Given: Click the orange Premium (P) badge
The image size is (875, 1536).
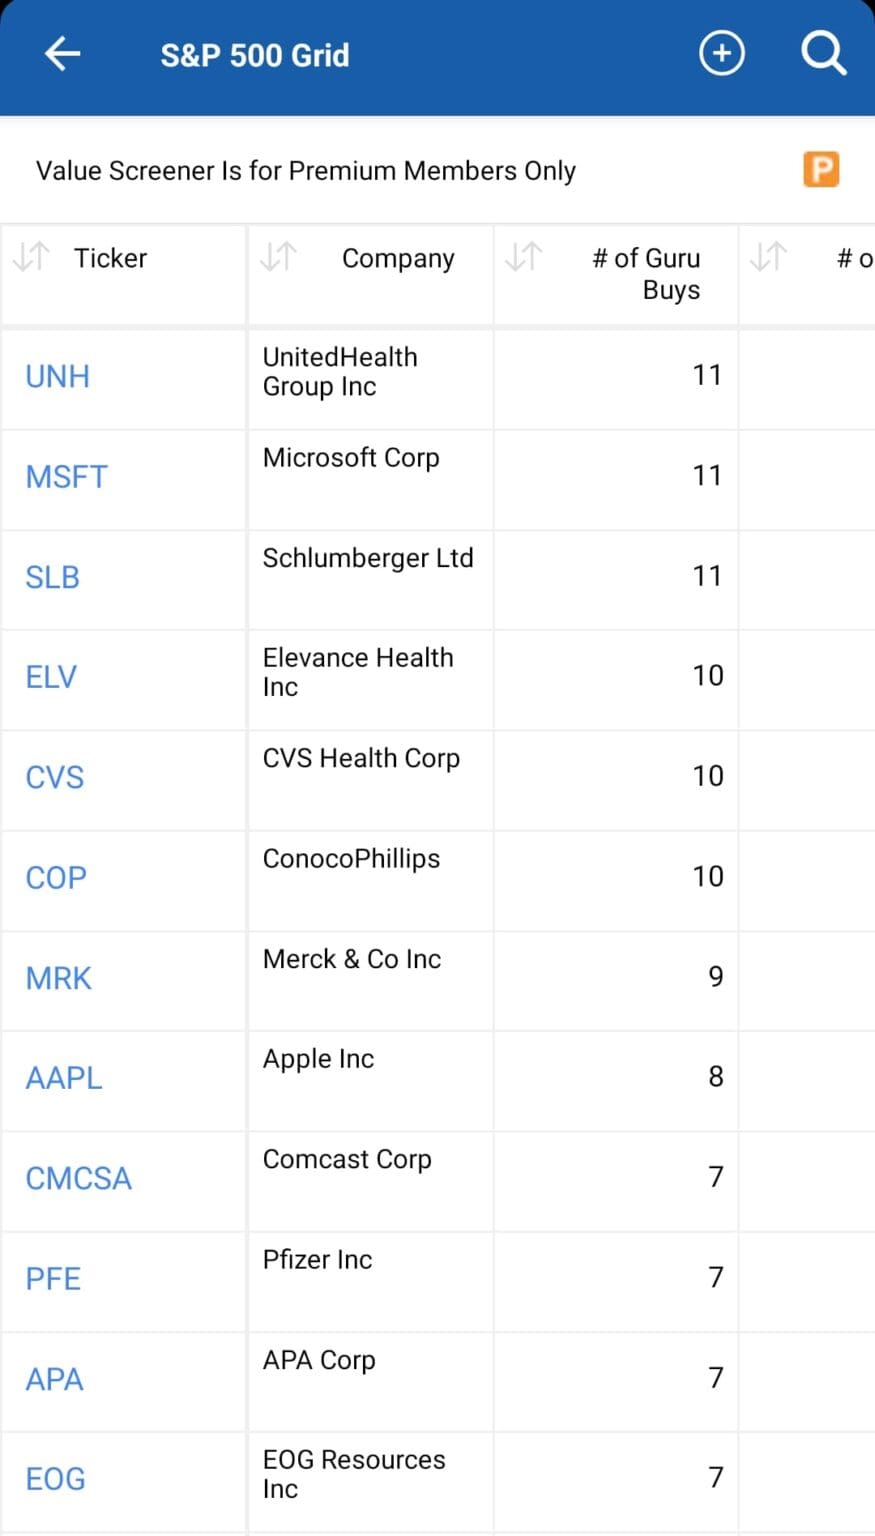Looking at the screenshot, I should (x=820, y=170).
